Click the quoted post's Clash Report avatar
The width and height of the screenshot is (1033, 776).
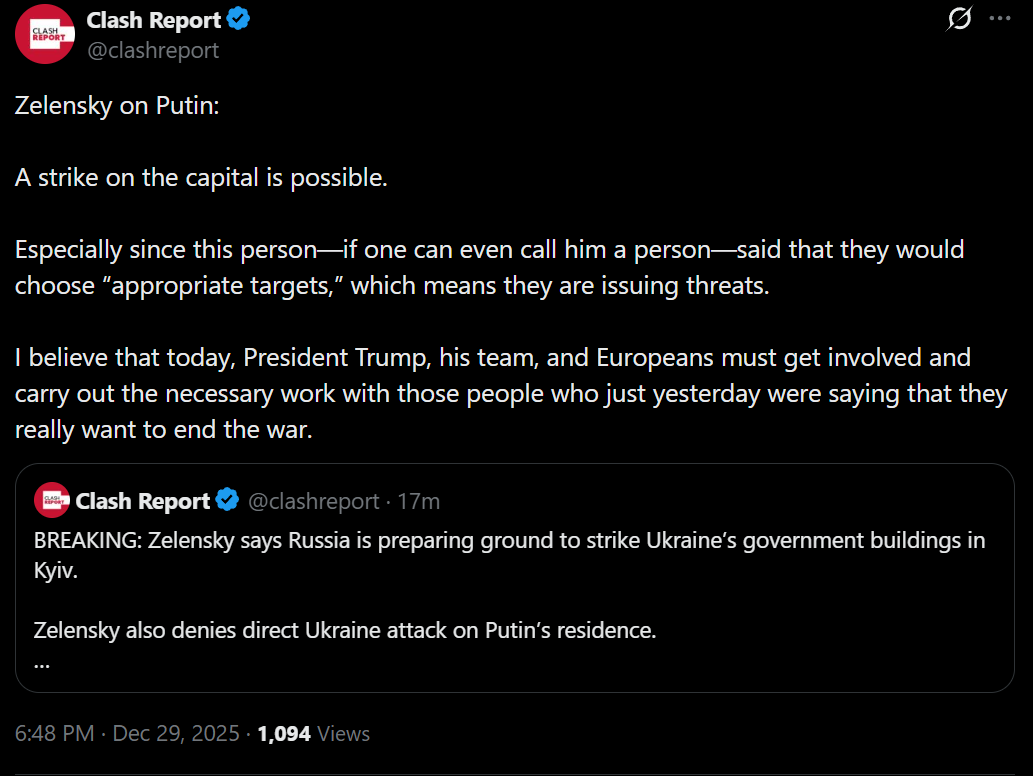tap(51, 500)
